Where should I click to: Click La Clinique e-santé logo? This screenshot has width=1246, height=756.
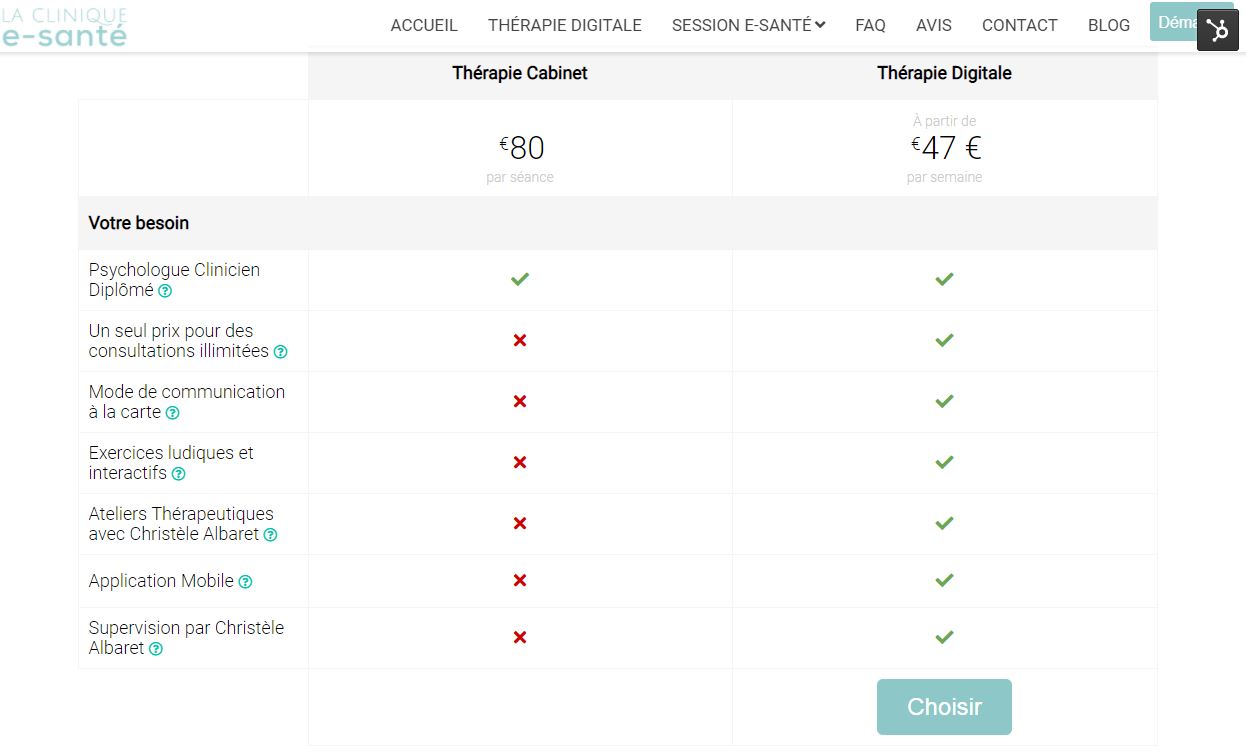coord(64,27)
